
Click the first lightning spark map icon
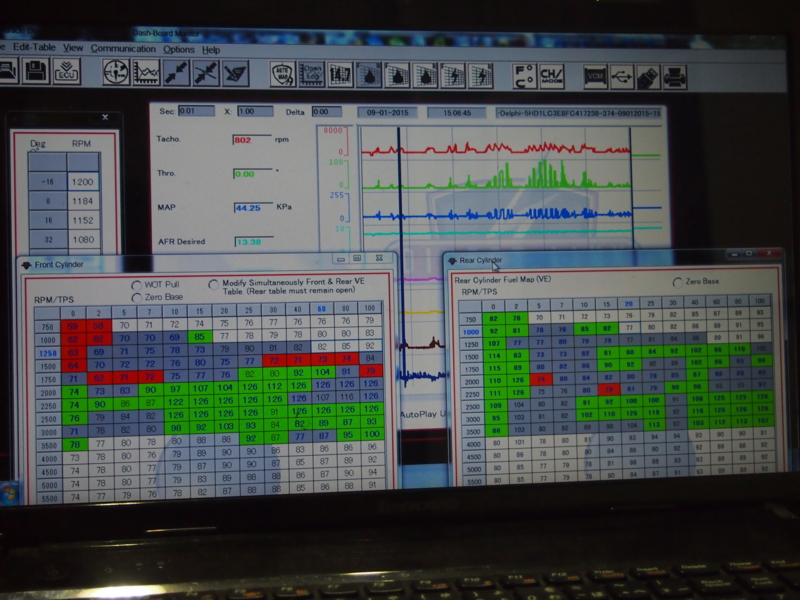click(x=454, y=77)
